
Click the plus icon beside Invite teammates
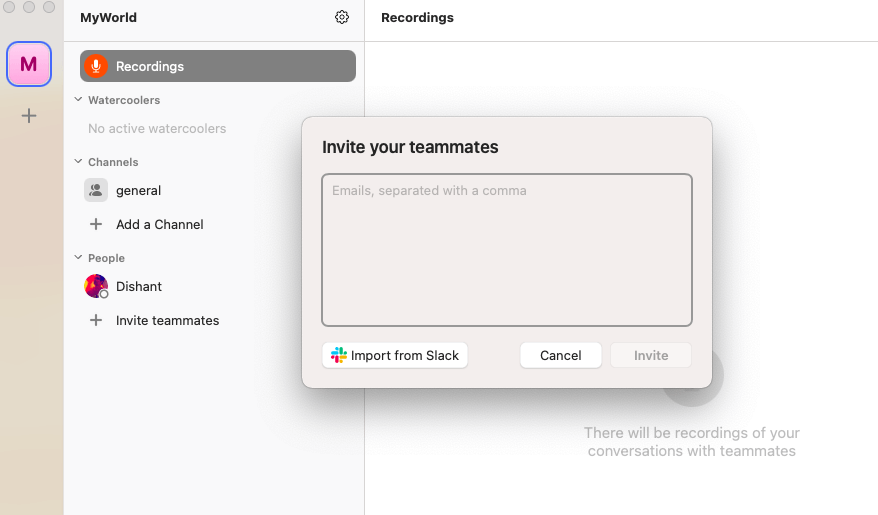click(96, 320)
